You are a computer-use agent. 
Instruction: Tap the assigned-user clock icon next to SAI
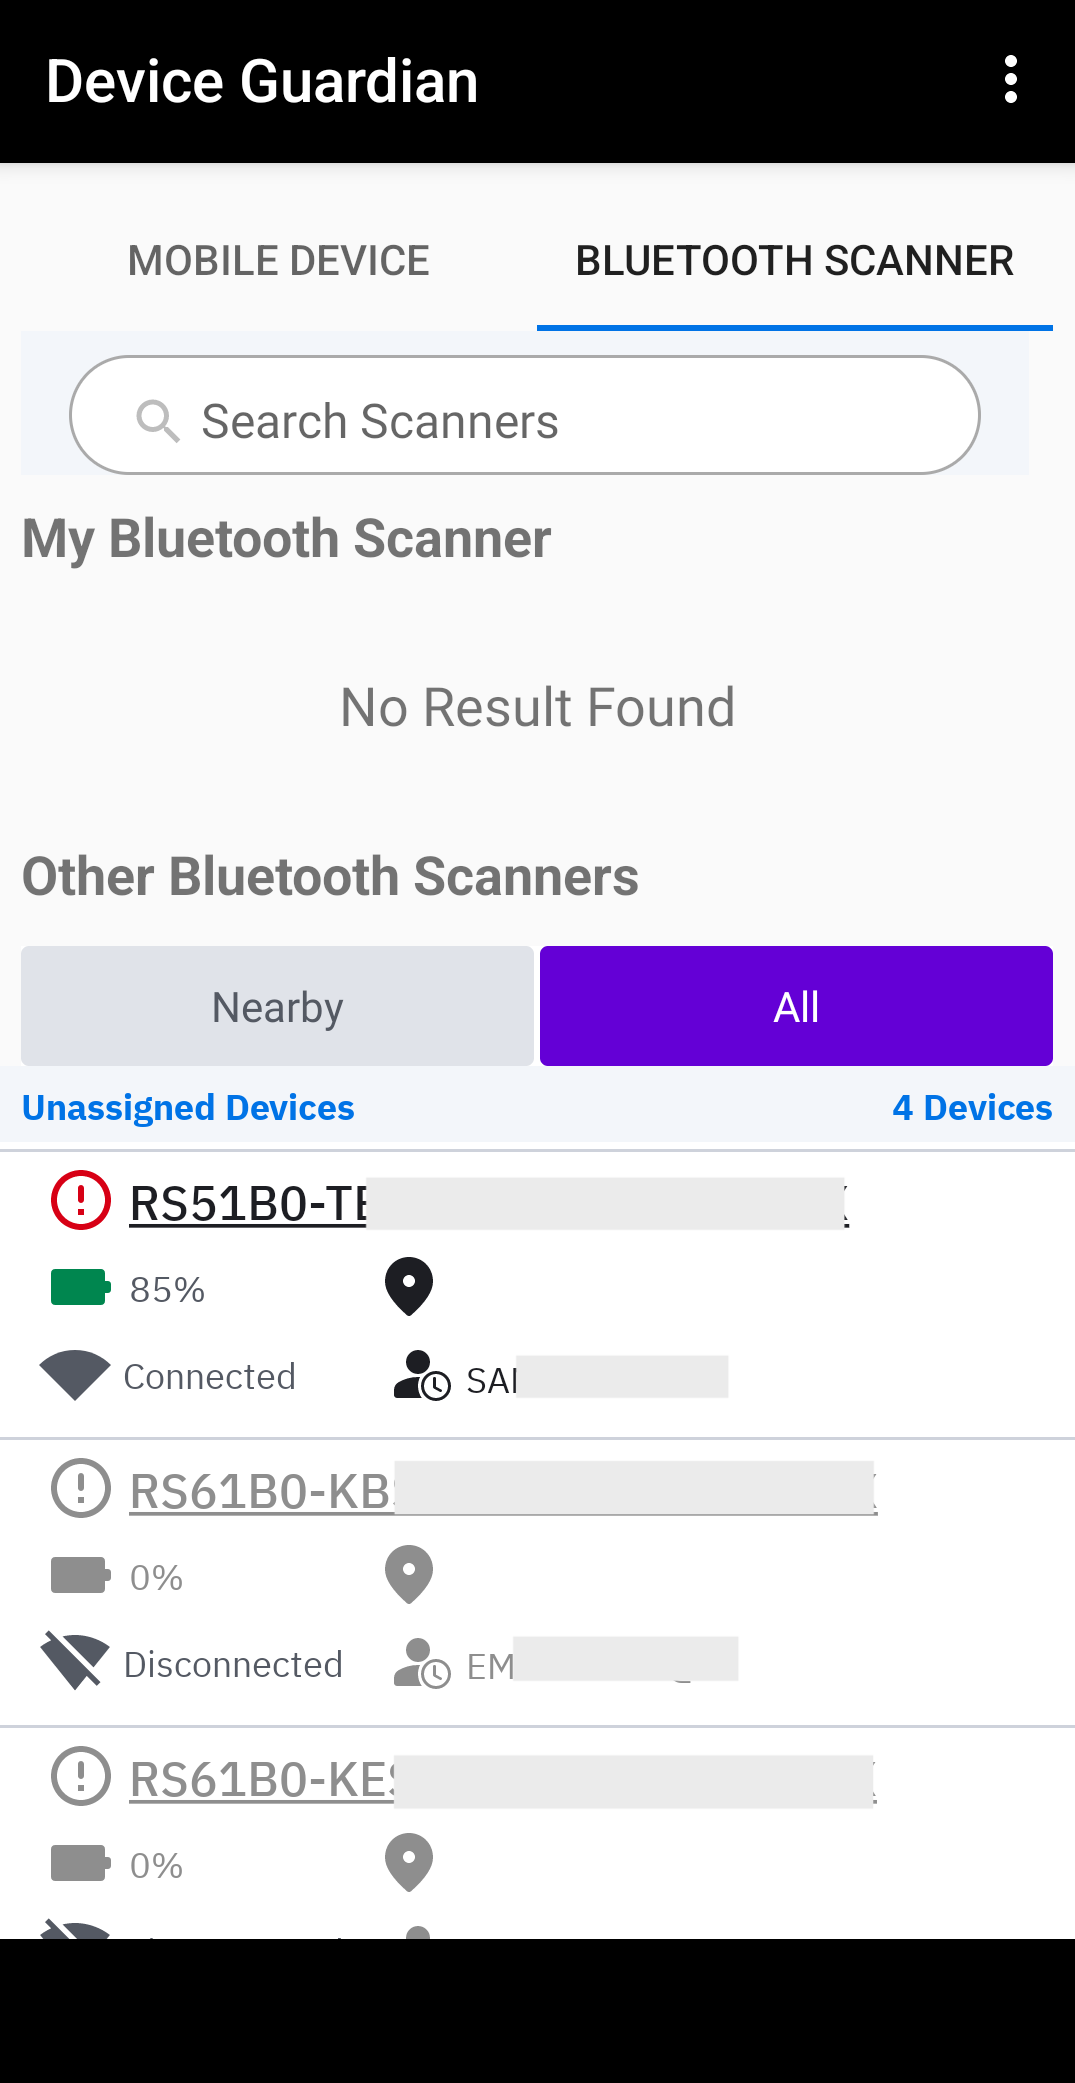coord(421,1376)
